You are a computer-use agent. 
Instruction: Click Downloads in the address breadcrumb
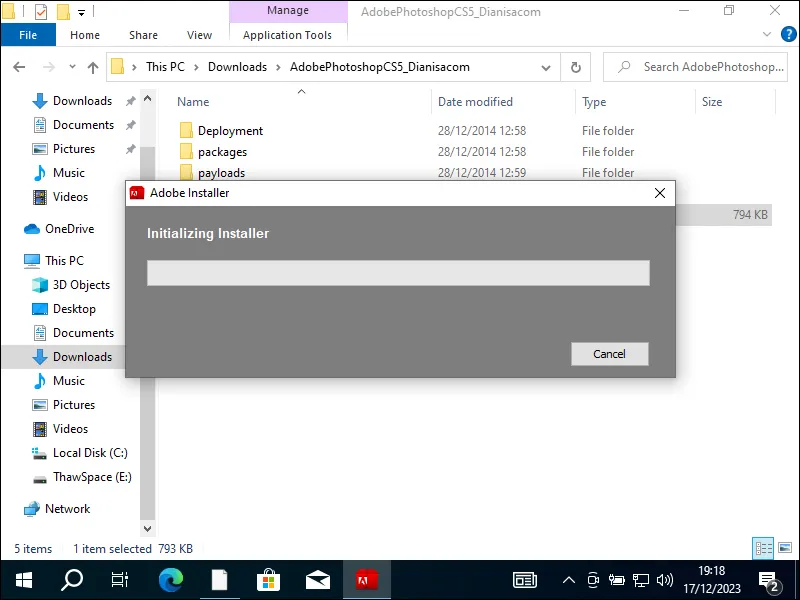click(237, 67)
